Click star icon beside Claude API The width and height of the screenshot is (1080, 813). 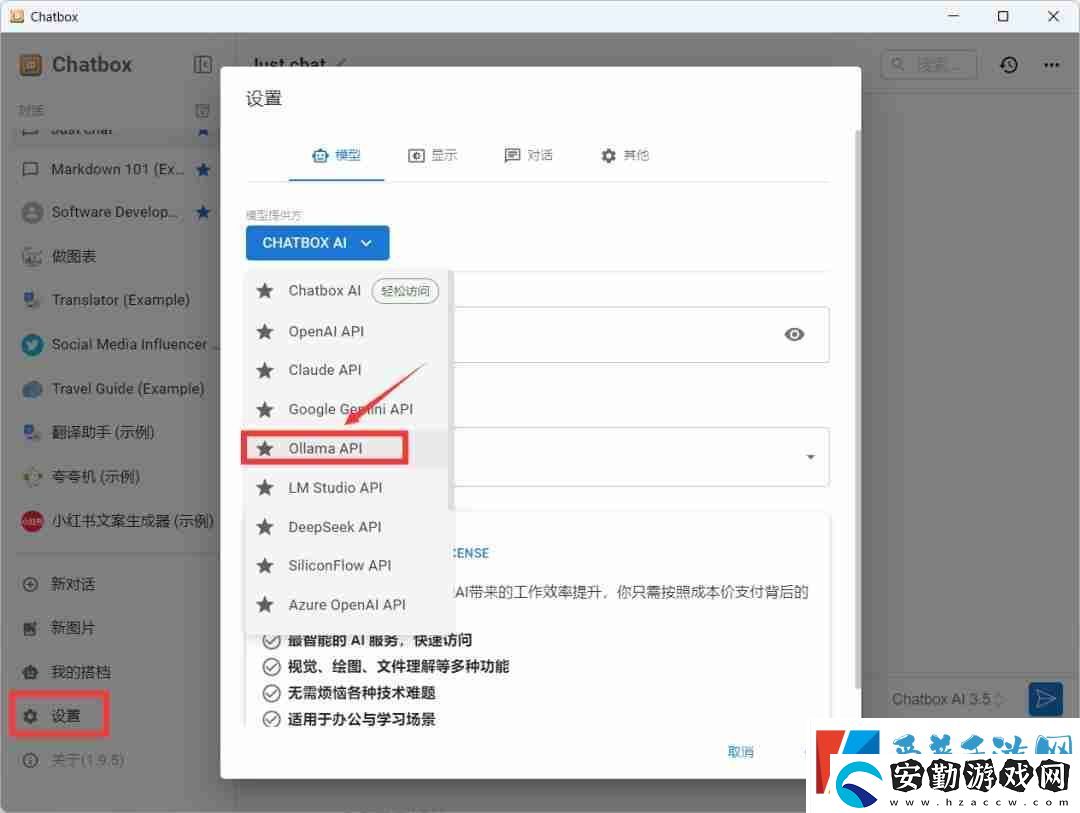click(x=264, y=370)
